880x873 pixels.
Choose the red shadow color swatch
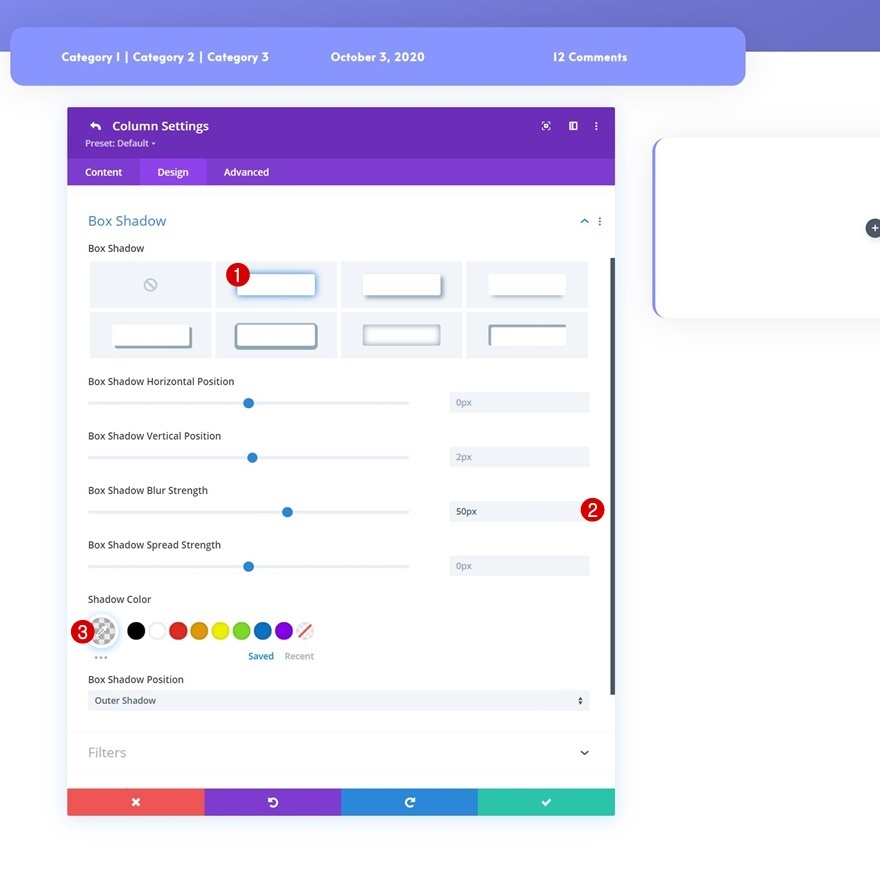(178, 631)
